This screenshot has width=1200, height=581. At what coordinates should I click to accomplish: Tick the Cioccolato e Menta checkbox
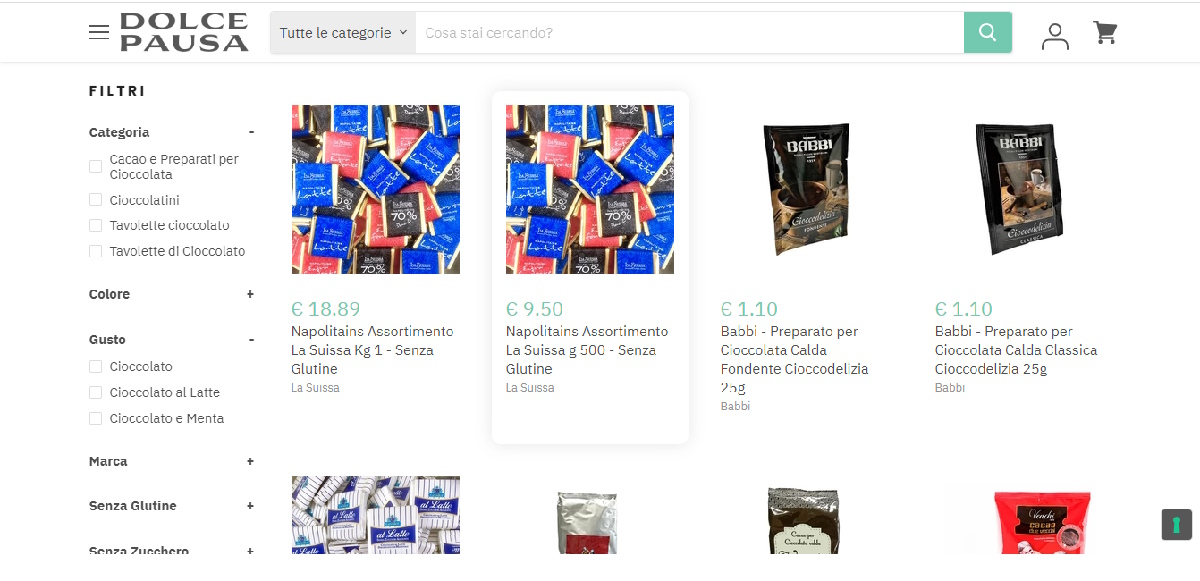pyautogui.click(x=95, y=418)
